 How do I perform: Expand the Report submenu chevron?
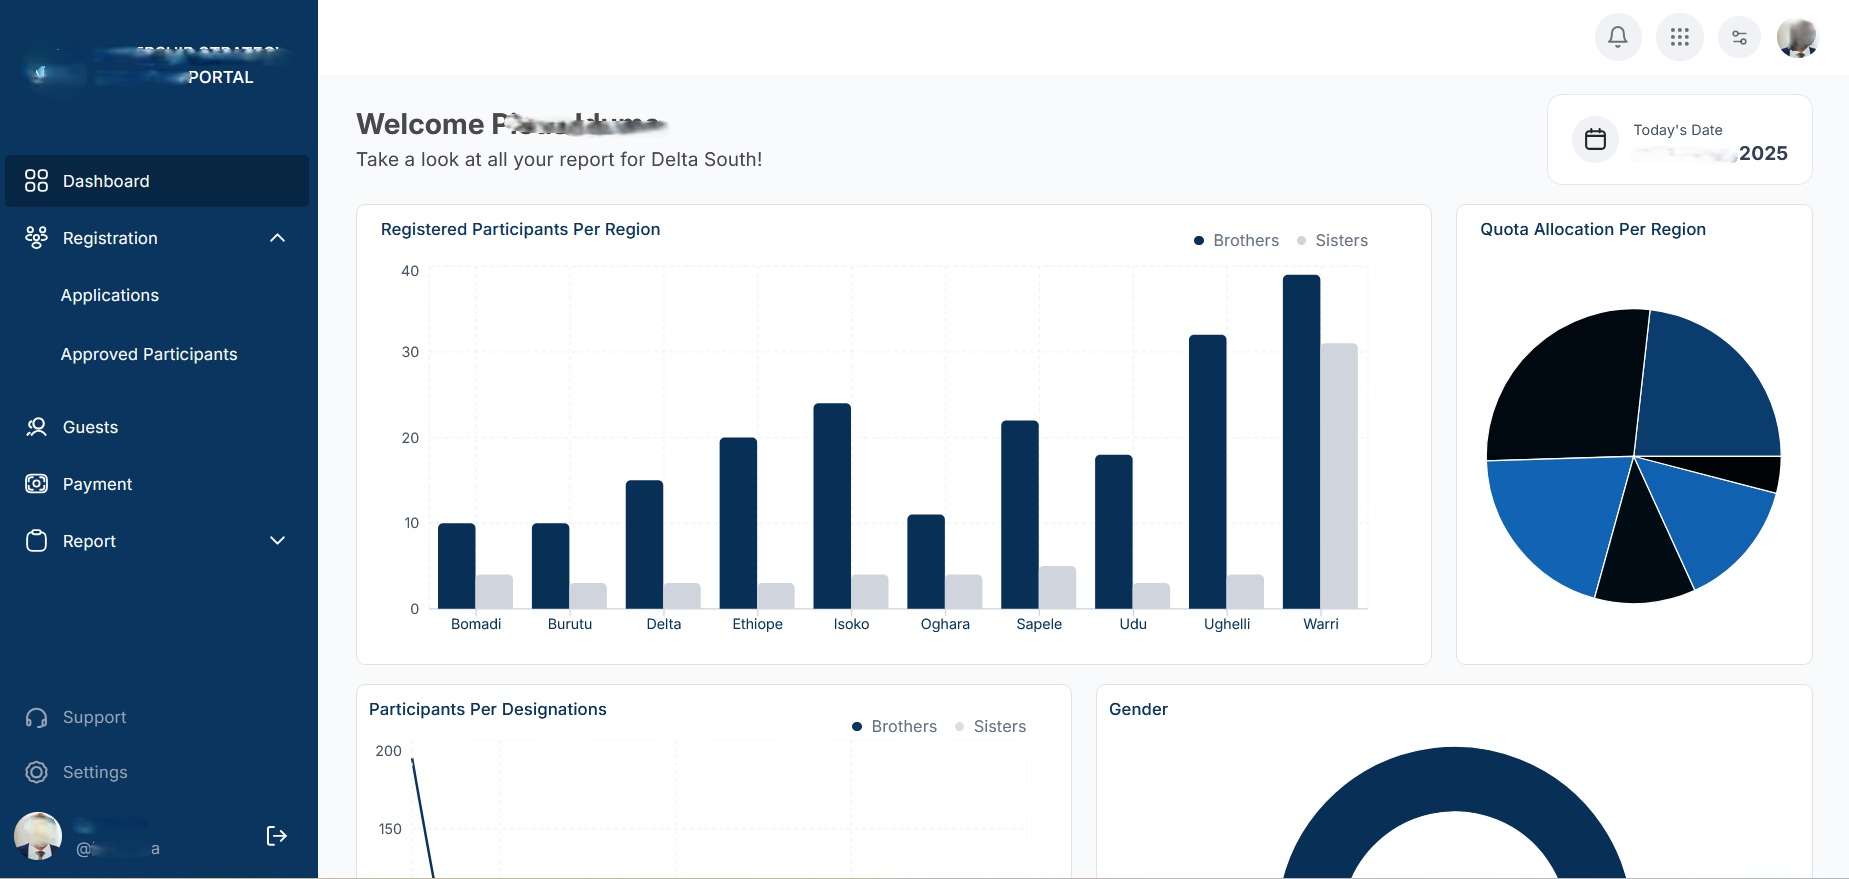[x=277, y=541]
